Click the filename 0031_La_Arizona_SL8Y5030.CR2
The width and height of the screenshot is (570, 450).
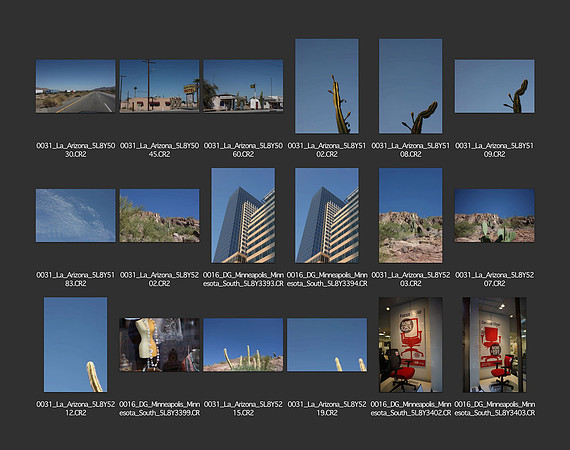pos(76,150)
